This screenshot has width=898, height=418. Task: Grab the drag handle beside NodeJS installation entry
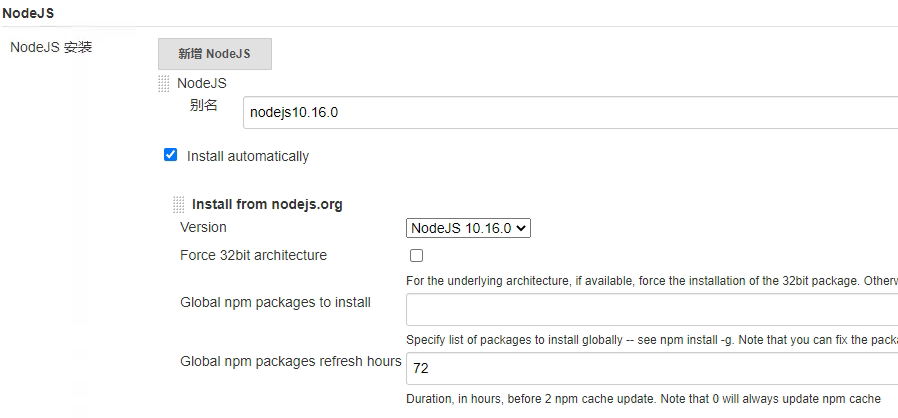pos(164,84)
